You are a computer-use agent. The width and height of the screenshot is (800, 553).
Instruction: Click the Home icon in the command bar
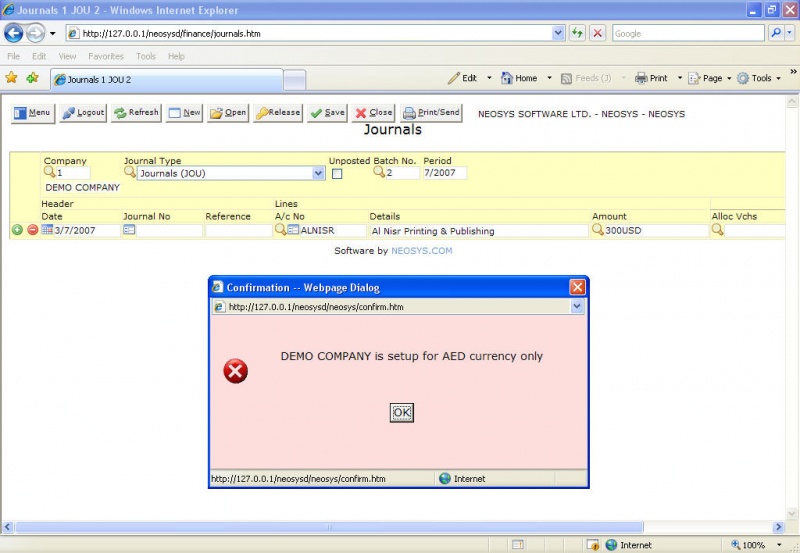click(x=507, y=78)
